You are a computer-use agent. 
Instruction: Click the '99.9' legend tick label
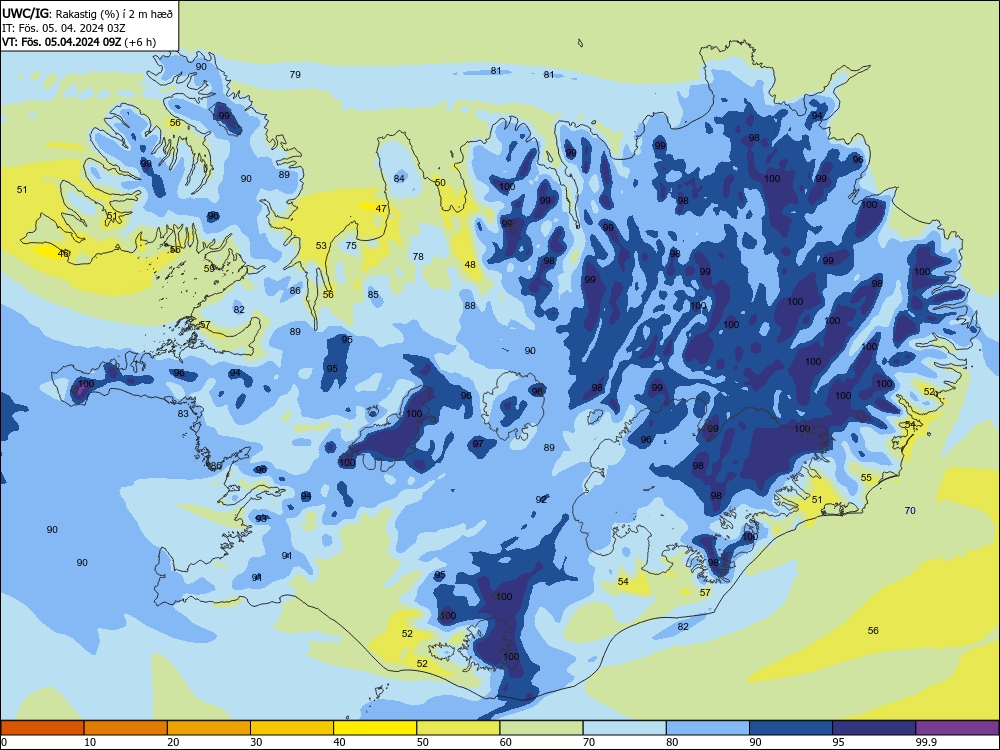pyautogui.click(x=926, y=742)
